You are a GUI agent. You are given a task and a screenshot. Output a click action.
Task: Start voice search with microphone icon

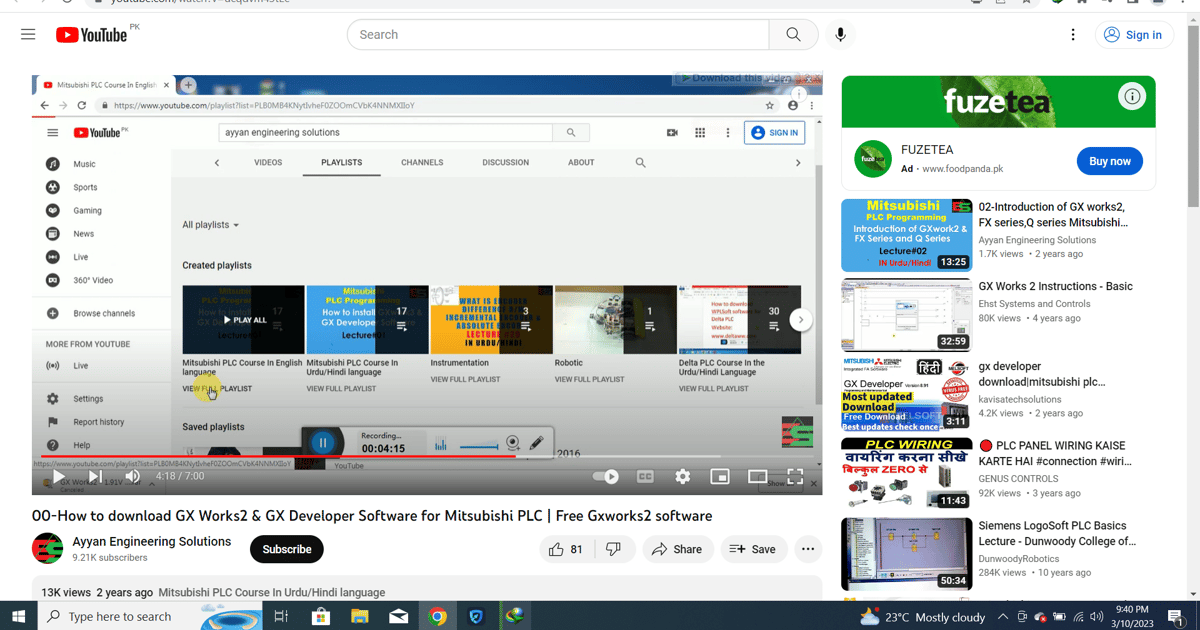(x=840, y=35)
